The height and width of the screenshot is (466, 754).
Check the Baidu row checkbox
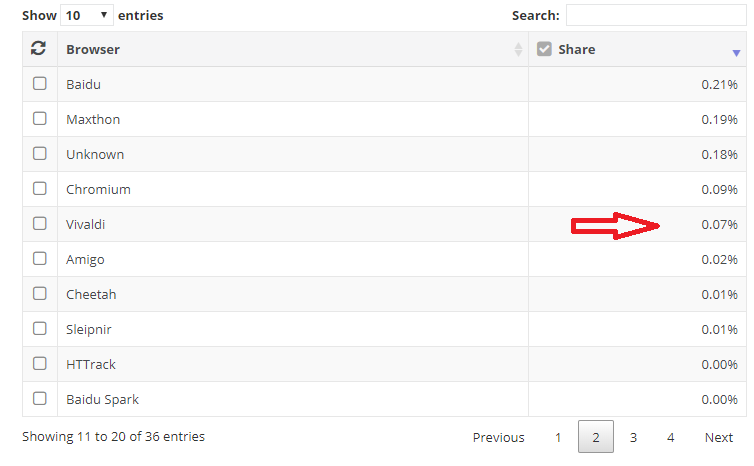40,84
